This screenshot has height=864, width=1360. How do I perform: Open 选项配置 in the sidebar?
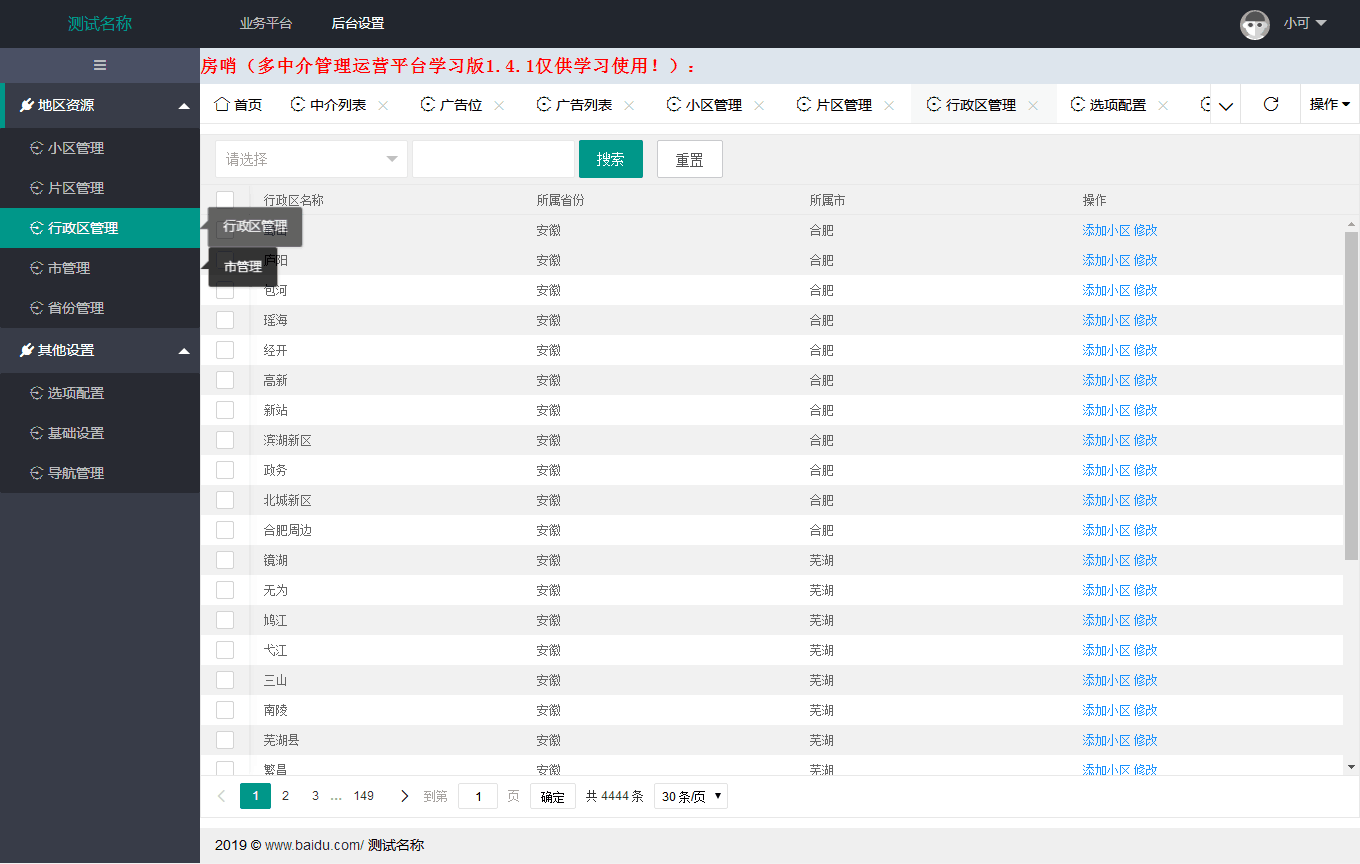coord(100,393)
